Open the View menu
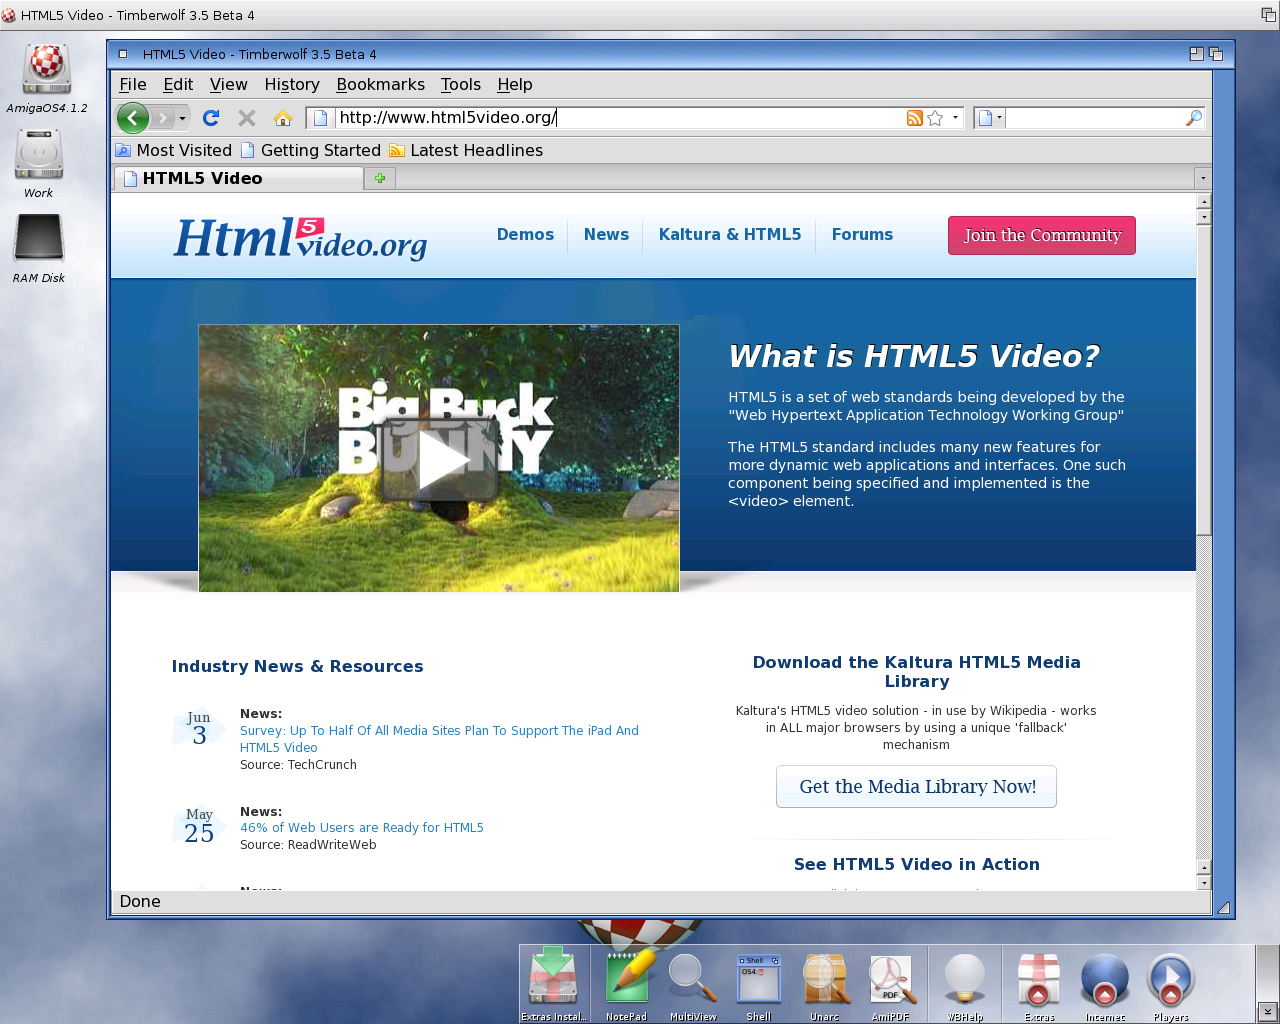Image resolution: width=1280 pixels, height=1024 pixels. pos(228,84)
